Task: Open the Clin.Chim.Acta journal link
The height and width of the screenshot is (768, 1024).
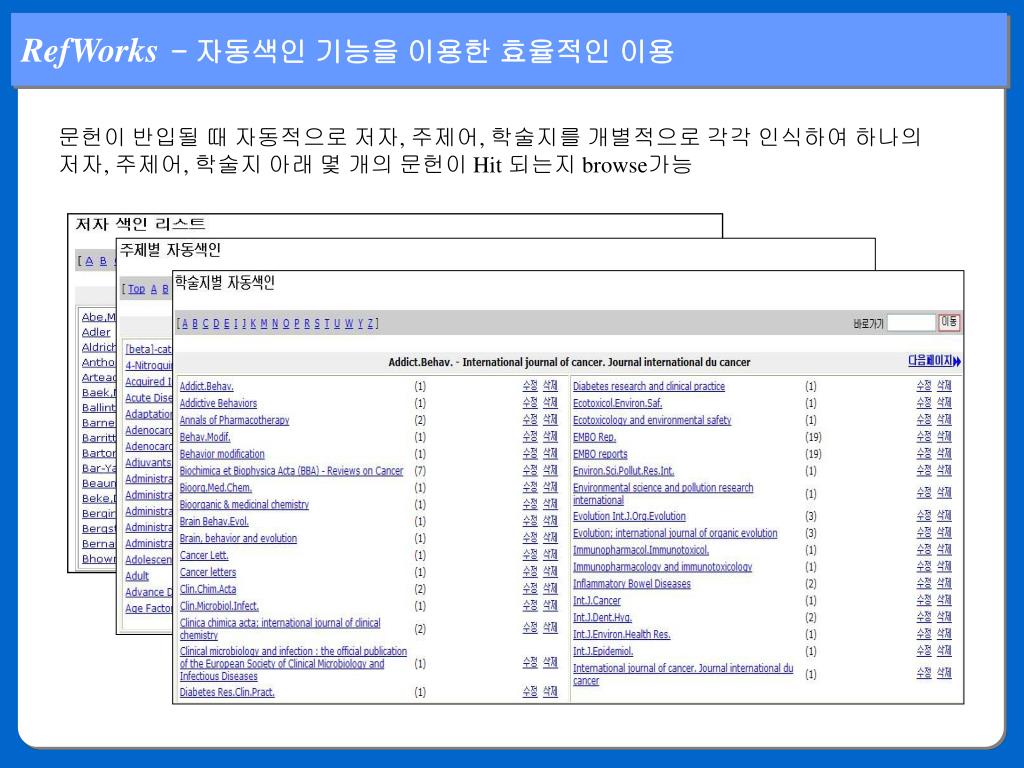Action: [x=208, y=590]
